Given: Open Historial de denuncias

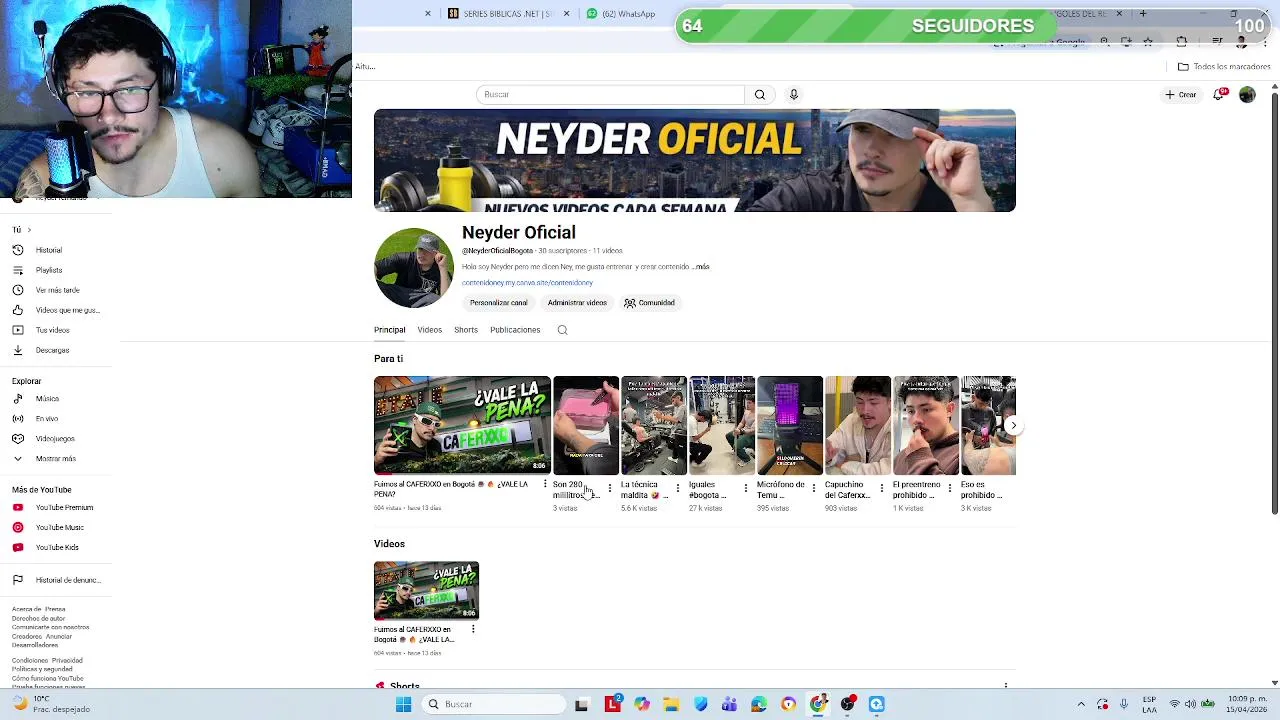Looking at the screenshot, I should (67, 580).
